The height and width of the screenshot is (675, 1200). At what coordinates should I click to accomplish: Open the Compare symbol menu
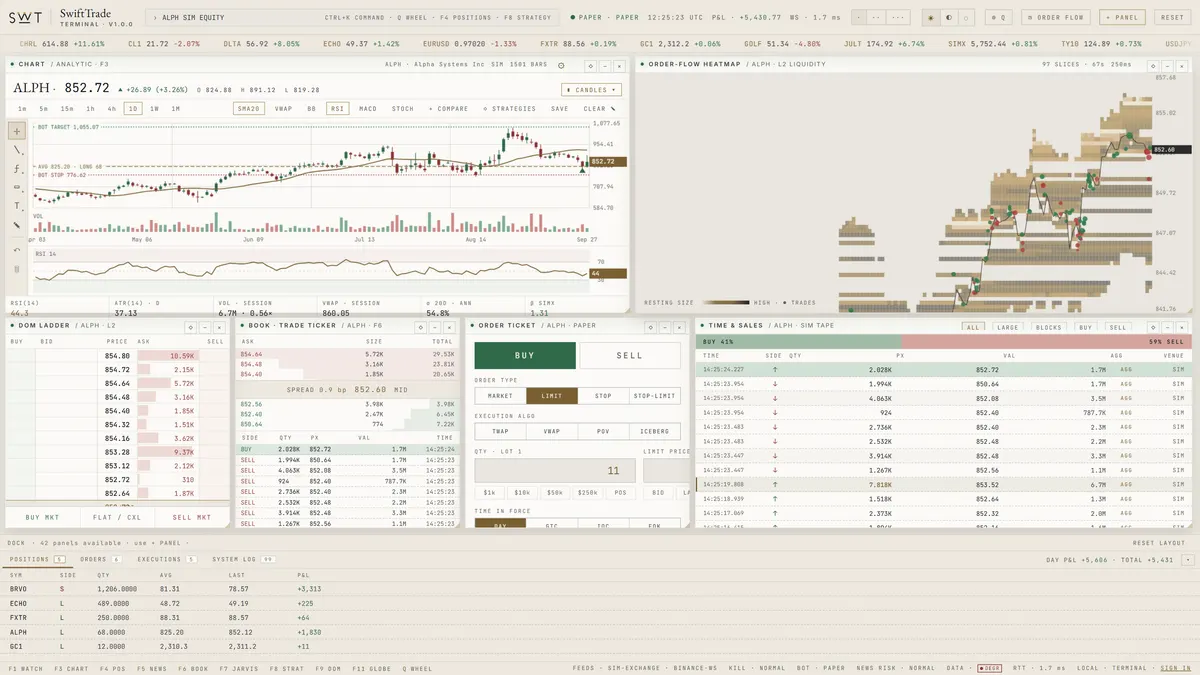pos(448,108)
